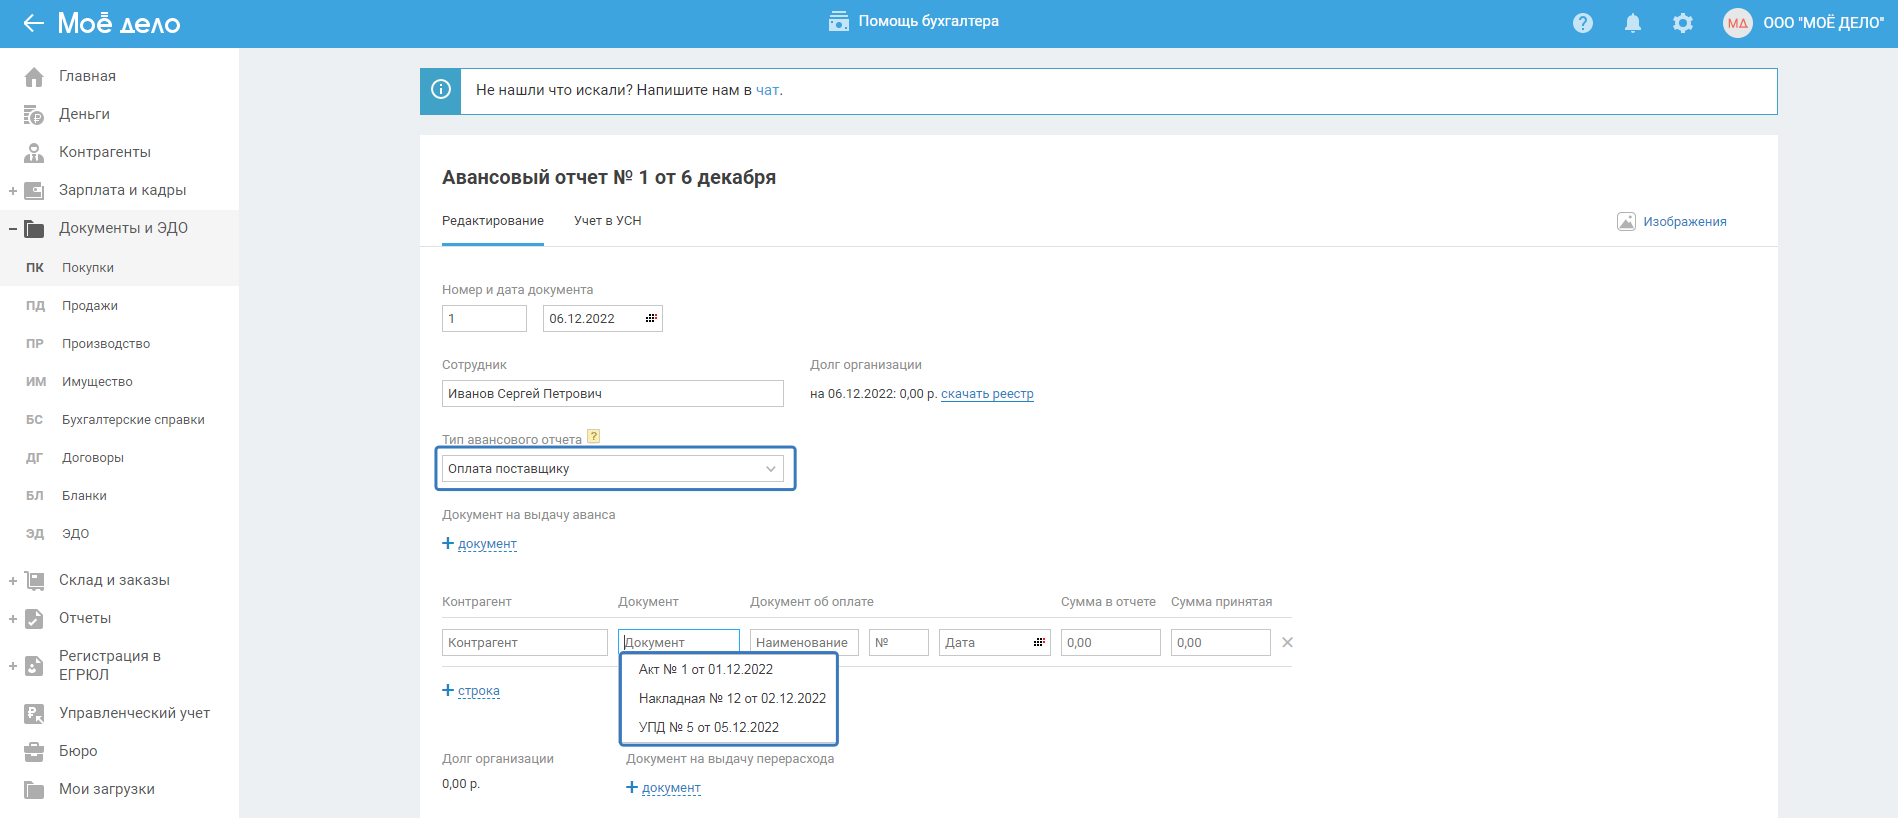Click the Управленческий учет icon
The image size is (1898, 818).
pos(34,713)
